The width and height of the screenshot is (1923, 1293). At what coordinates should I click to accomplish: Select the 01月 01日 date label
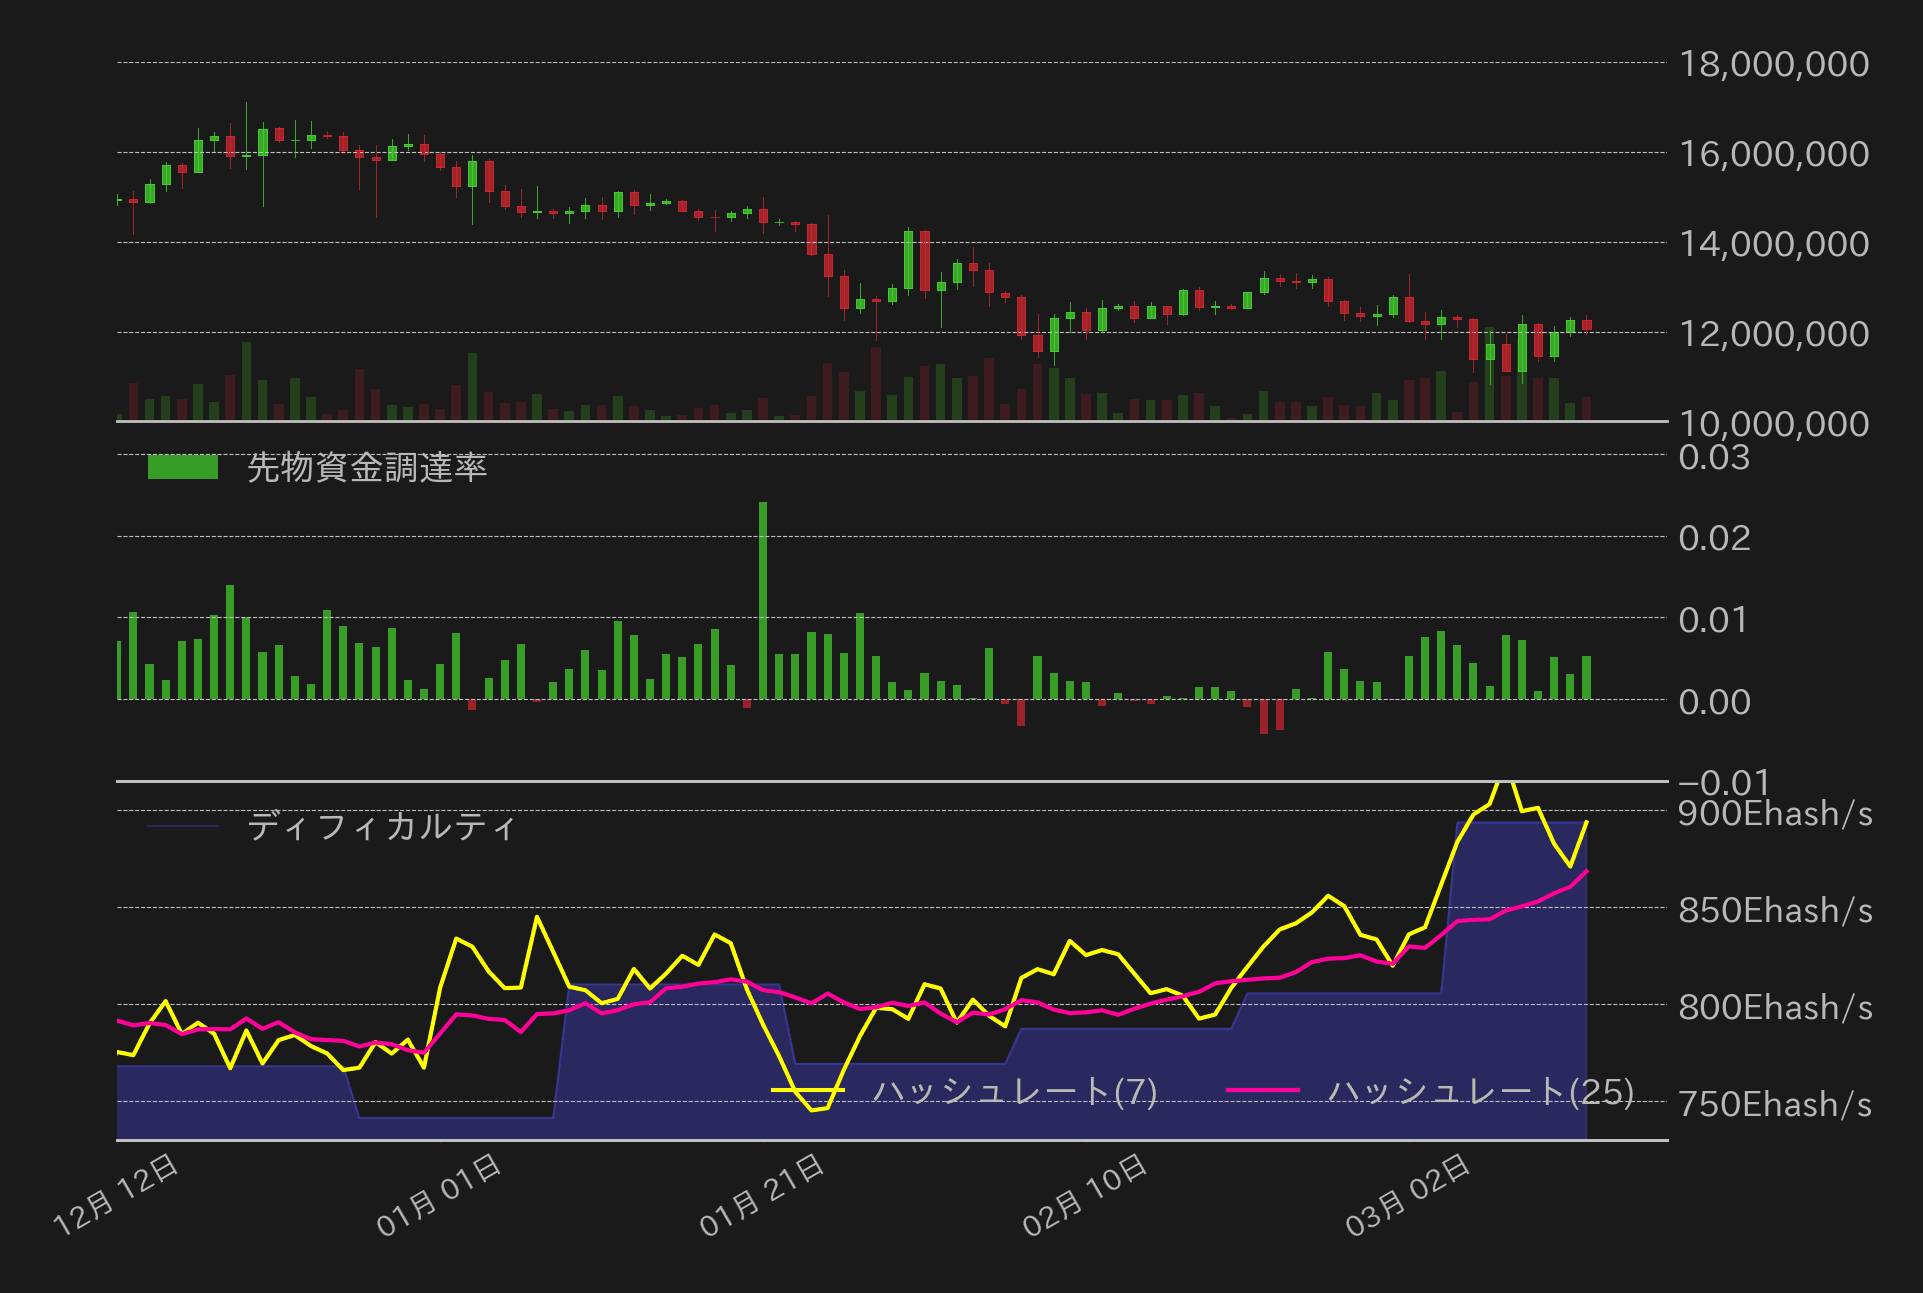pyautogui.click(x=437, y=1197)
